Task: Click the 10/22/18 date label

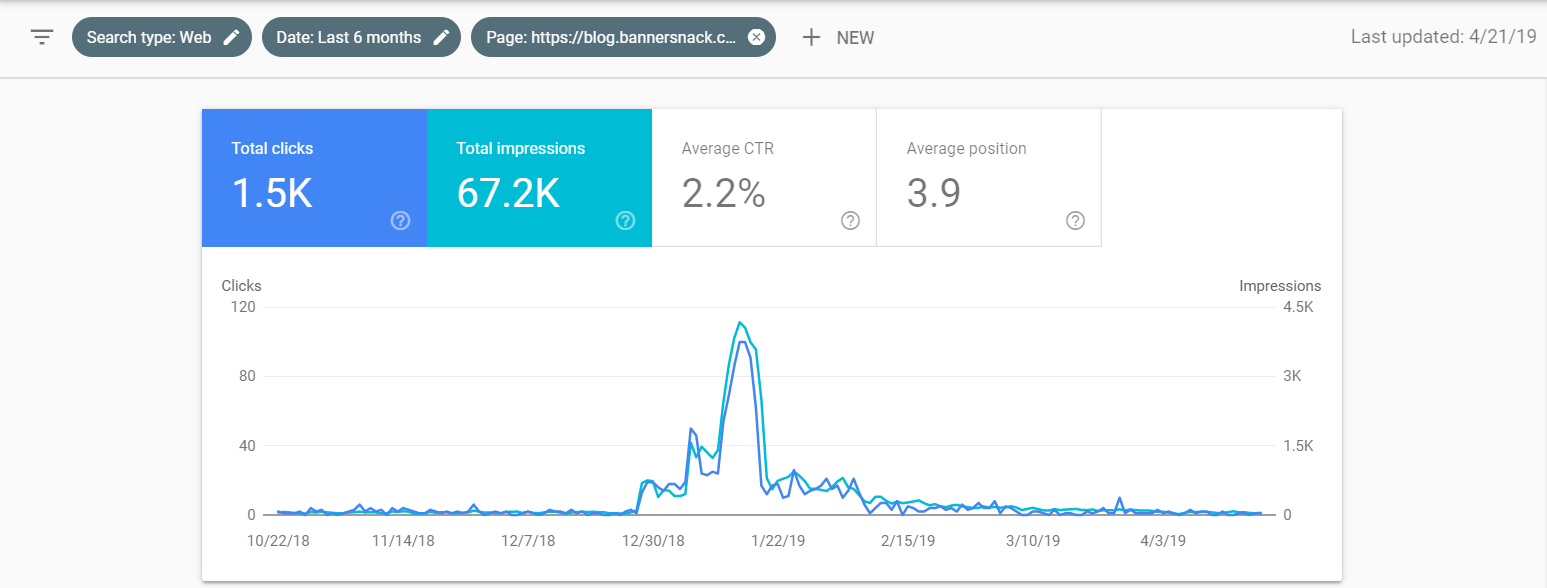Action: point(278,540)
